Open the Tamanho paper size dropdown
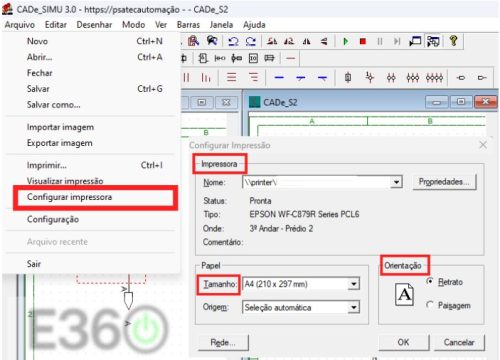Screen dimensions: 500x360 [353, 284]
